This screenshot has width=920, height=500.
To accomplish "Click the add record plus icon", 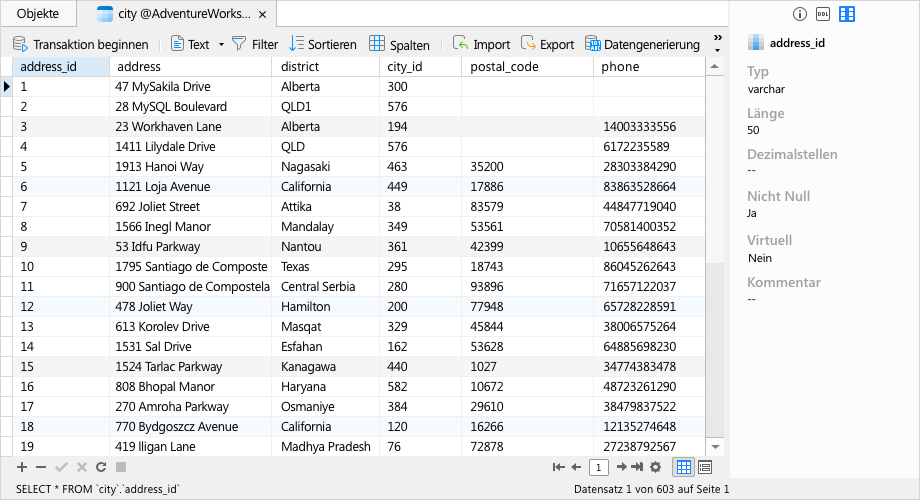I will point(22,467).
